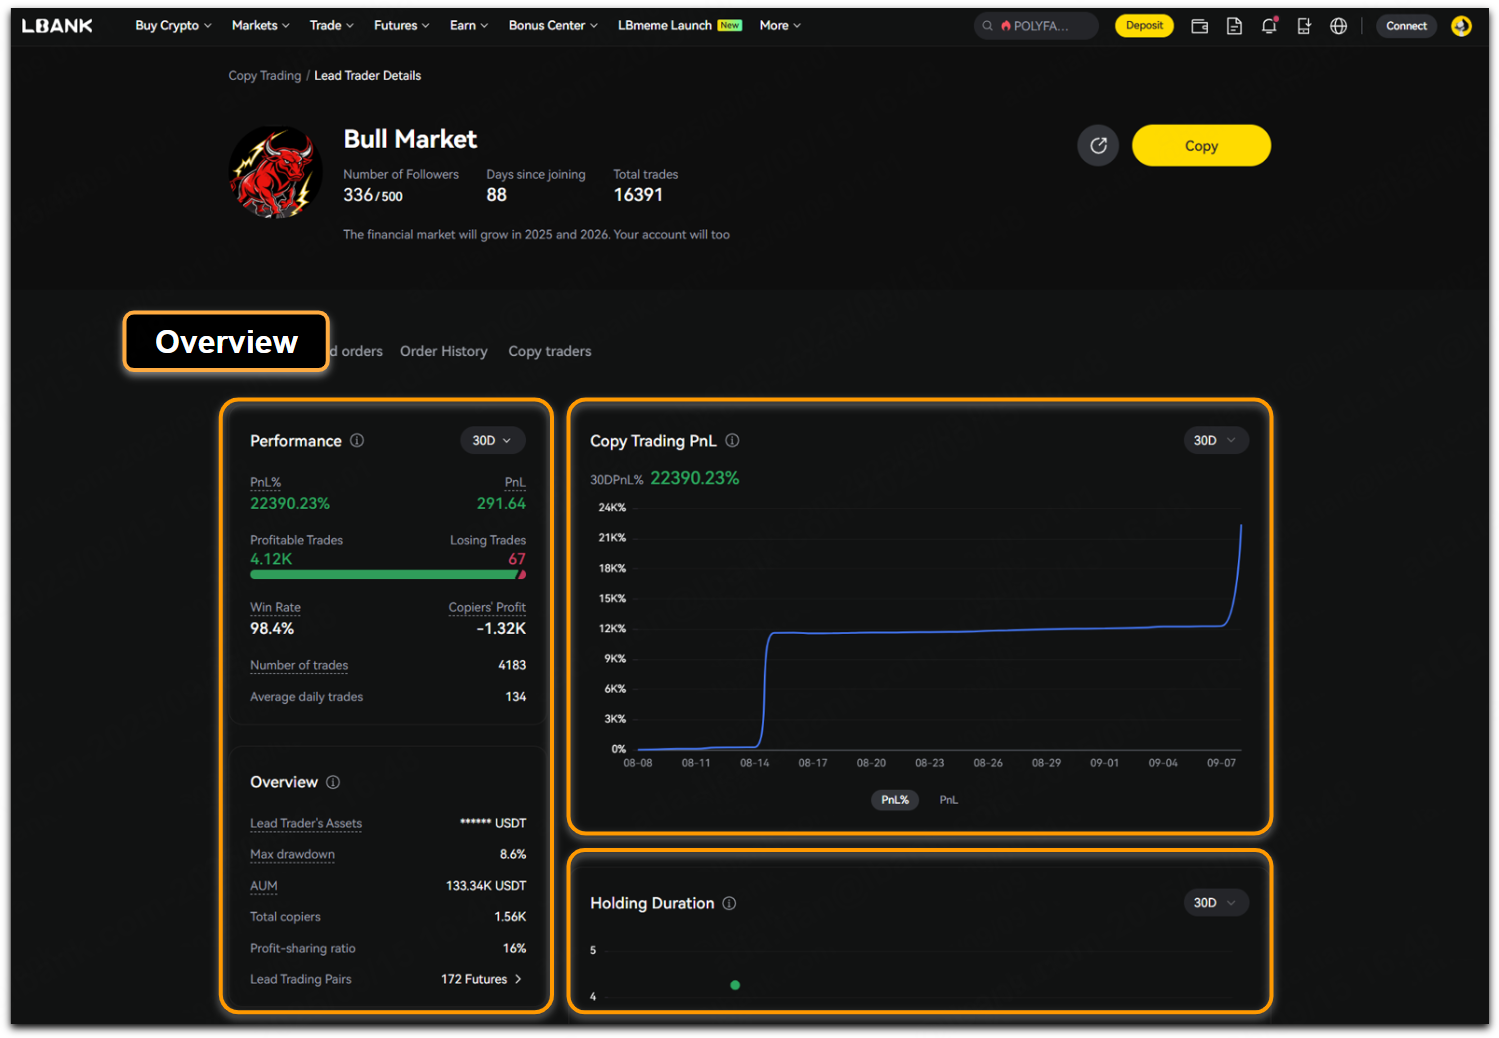The width and height of the screenshot is (1499, 1038).
Task: Click the Copy Trading PnL info icon
Action: pos(732,441)
